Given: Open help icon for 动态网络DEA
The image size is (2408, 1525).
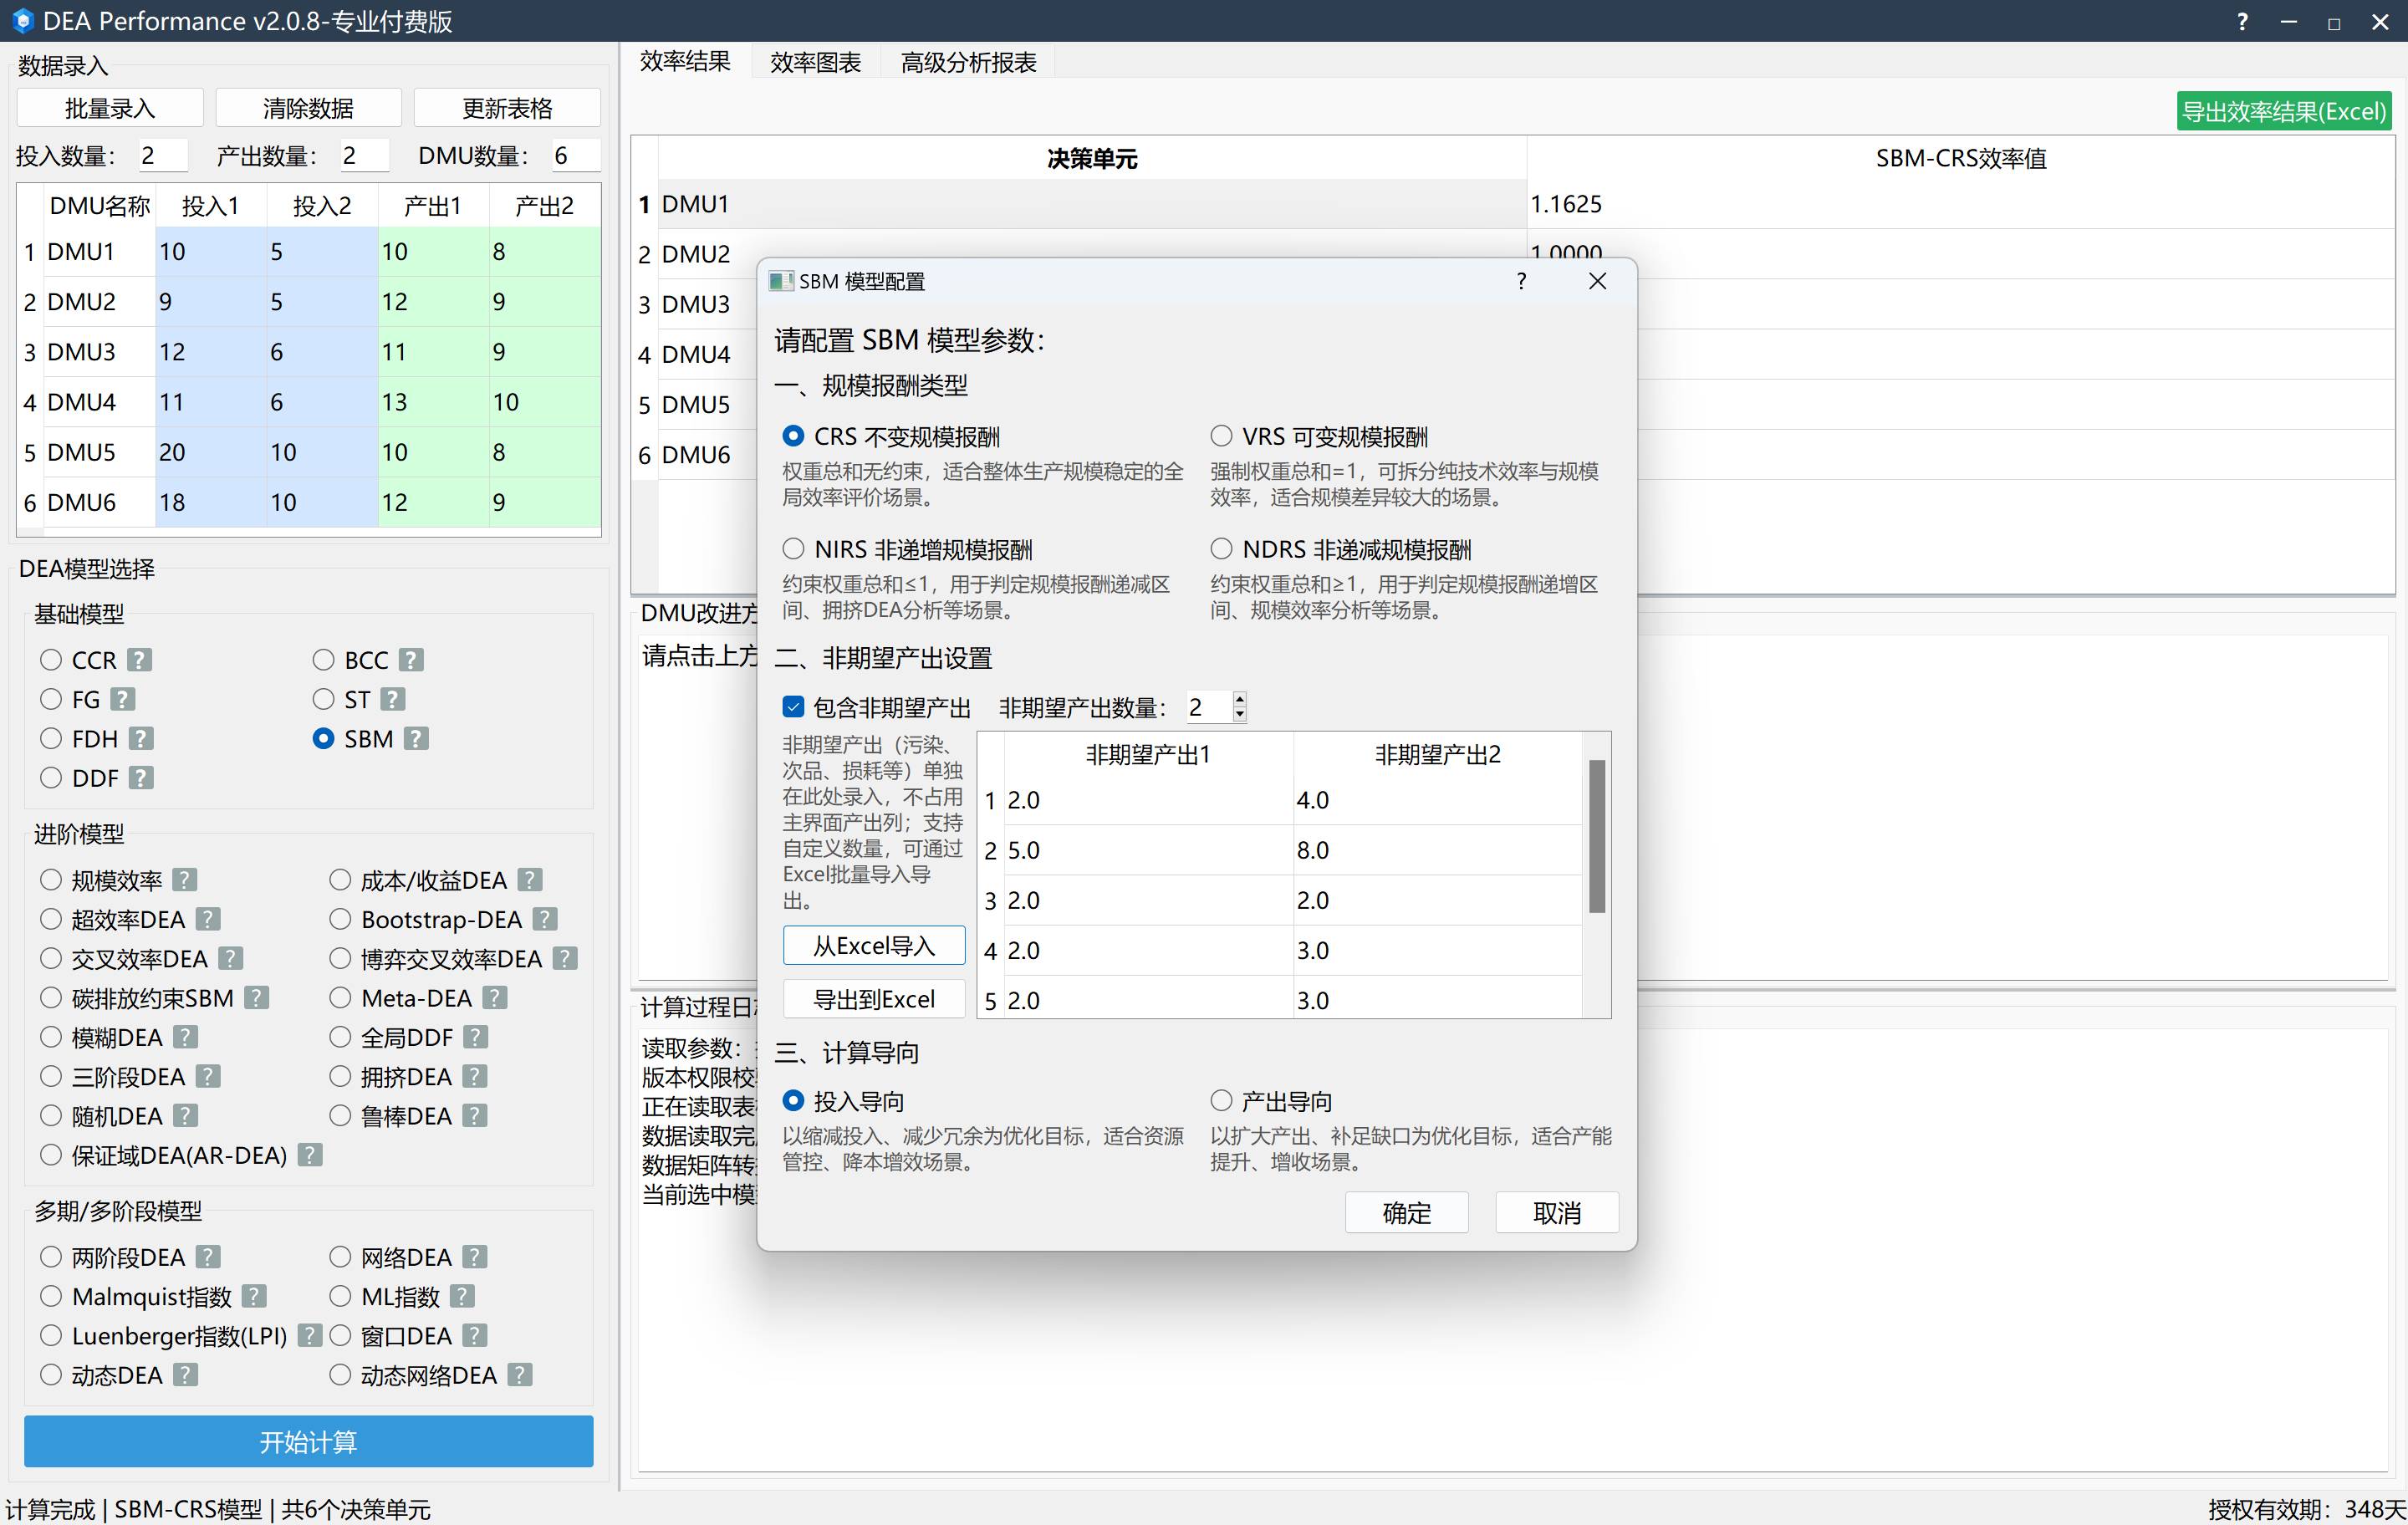Looking at the screenshot, I should pyautogui.click(x=520, y=1374).
